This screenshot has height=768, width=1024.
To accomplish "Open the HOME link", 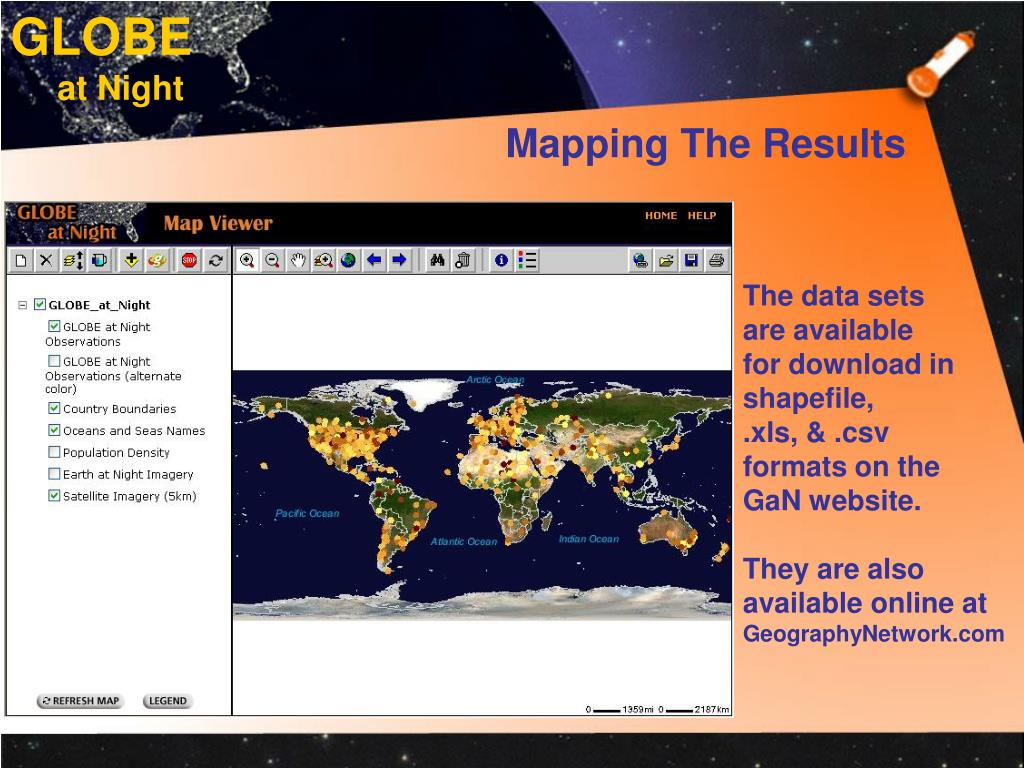I will pyautogui.click(x=661, y=216).
